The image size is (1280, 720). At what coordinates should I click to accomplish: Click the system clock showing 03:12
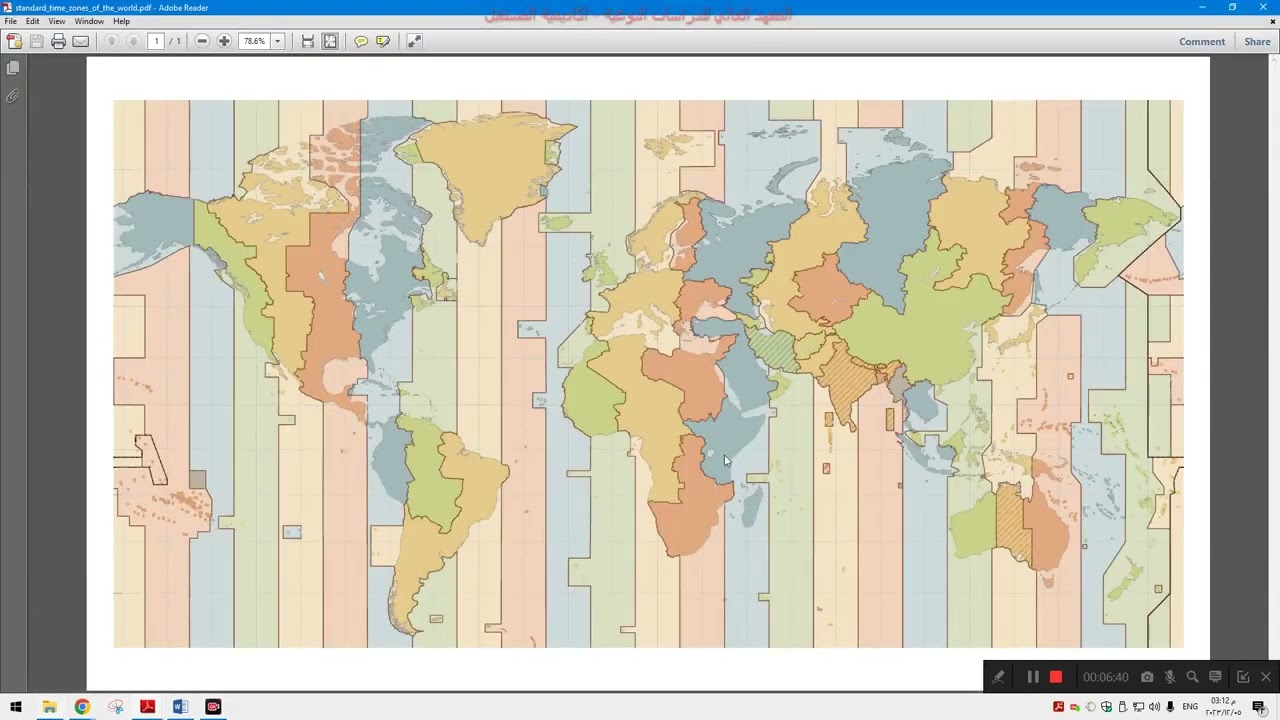[1221, 707]
